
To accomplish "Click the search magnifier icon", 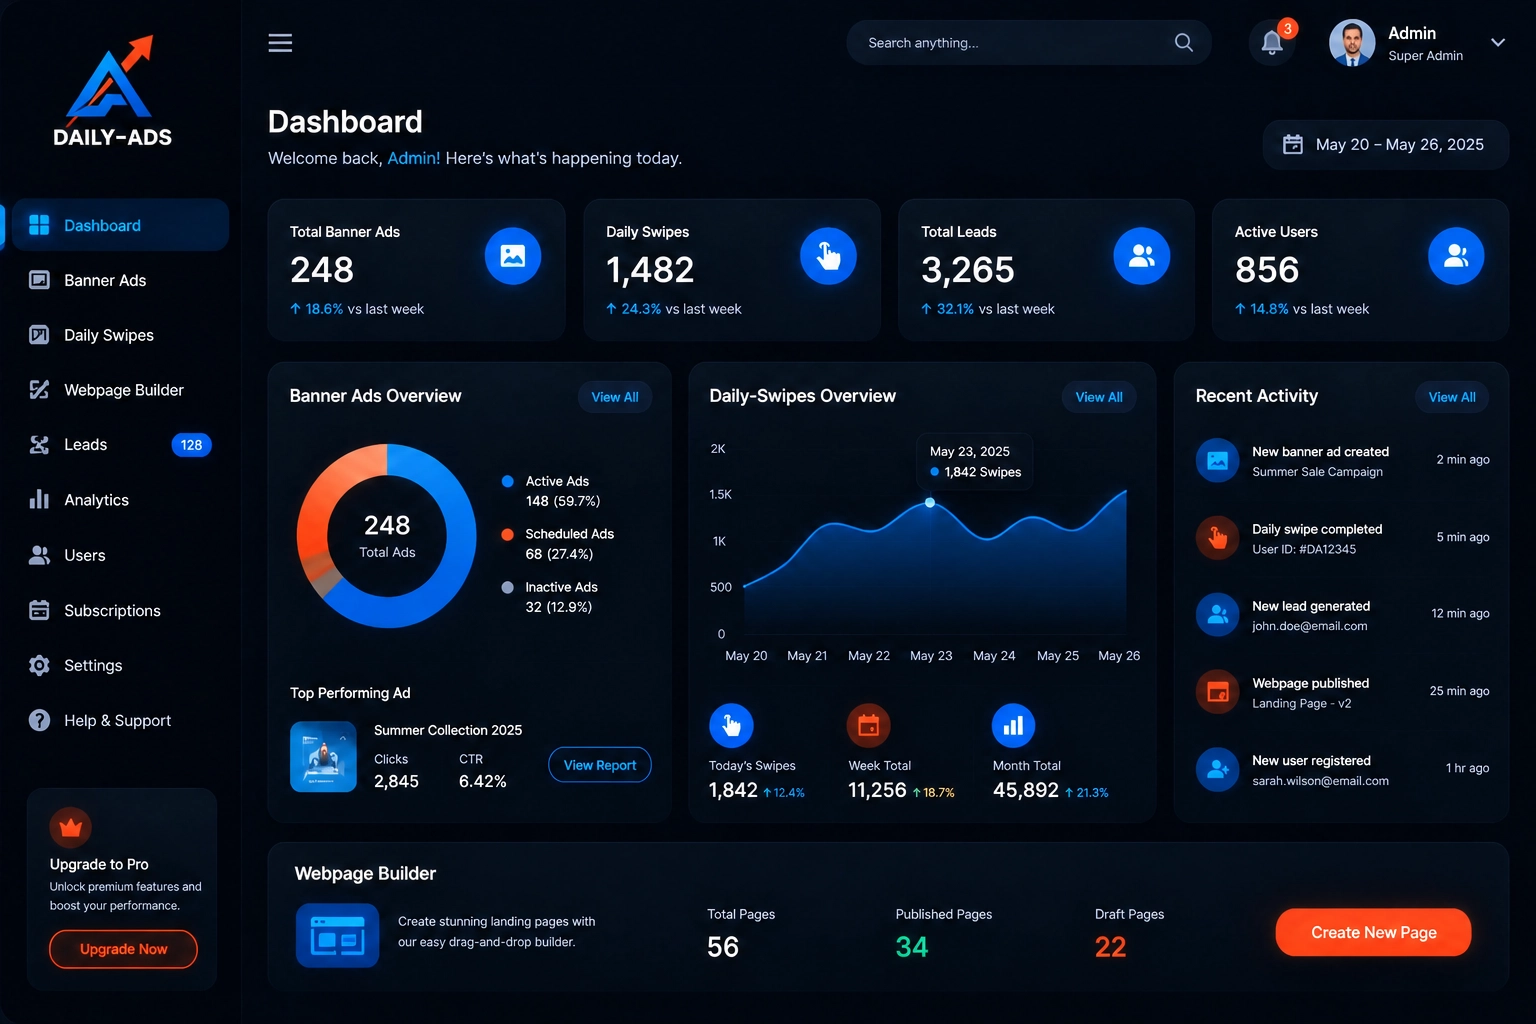I will pos(1183,42).
